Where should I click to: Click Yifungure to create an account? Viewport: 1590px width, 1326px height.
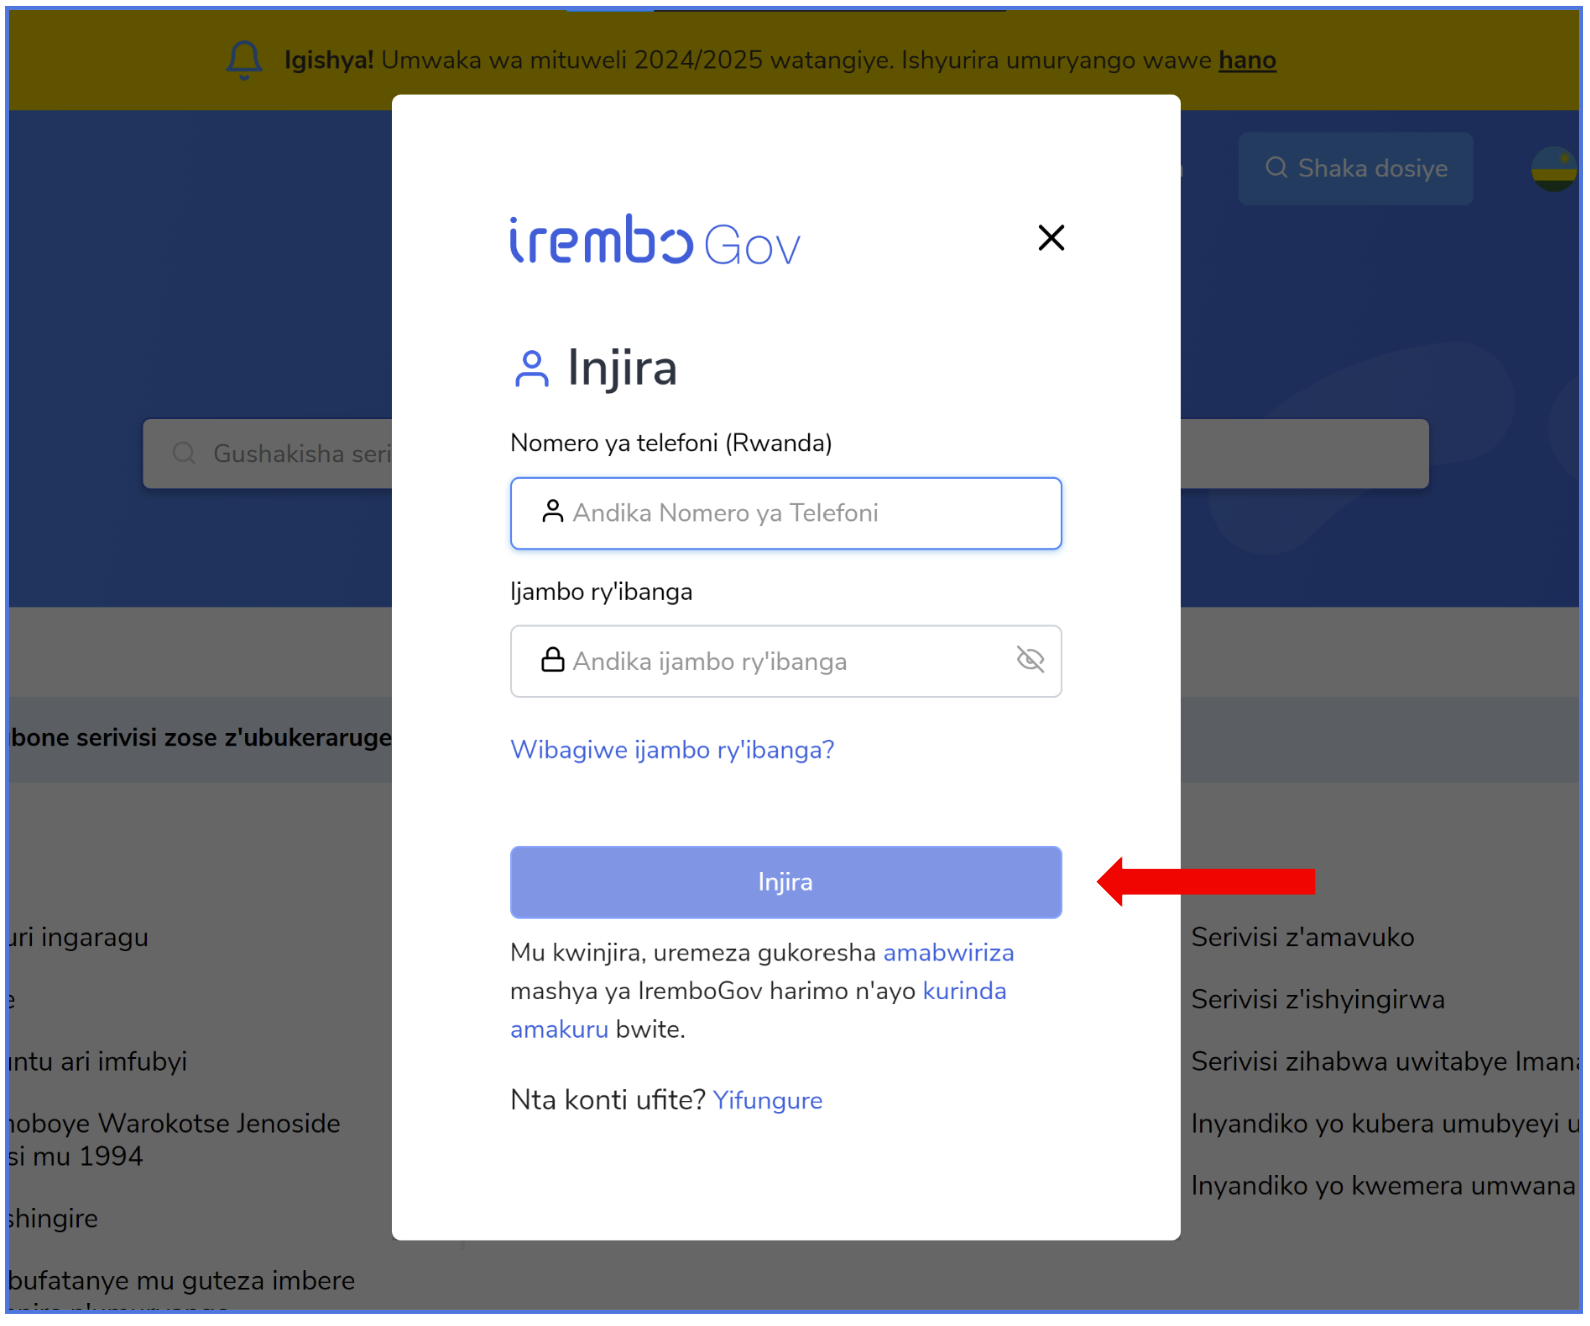(x=767, y=1101)
